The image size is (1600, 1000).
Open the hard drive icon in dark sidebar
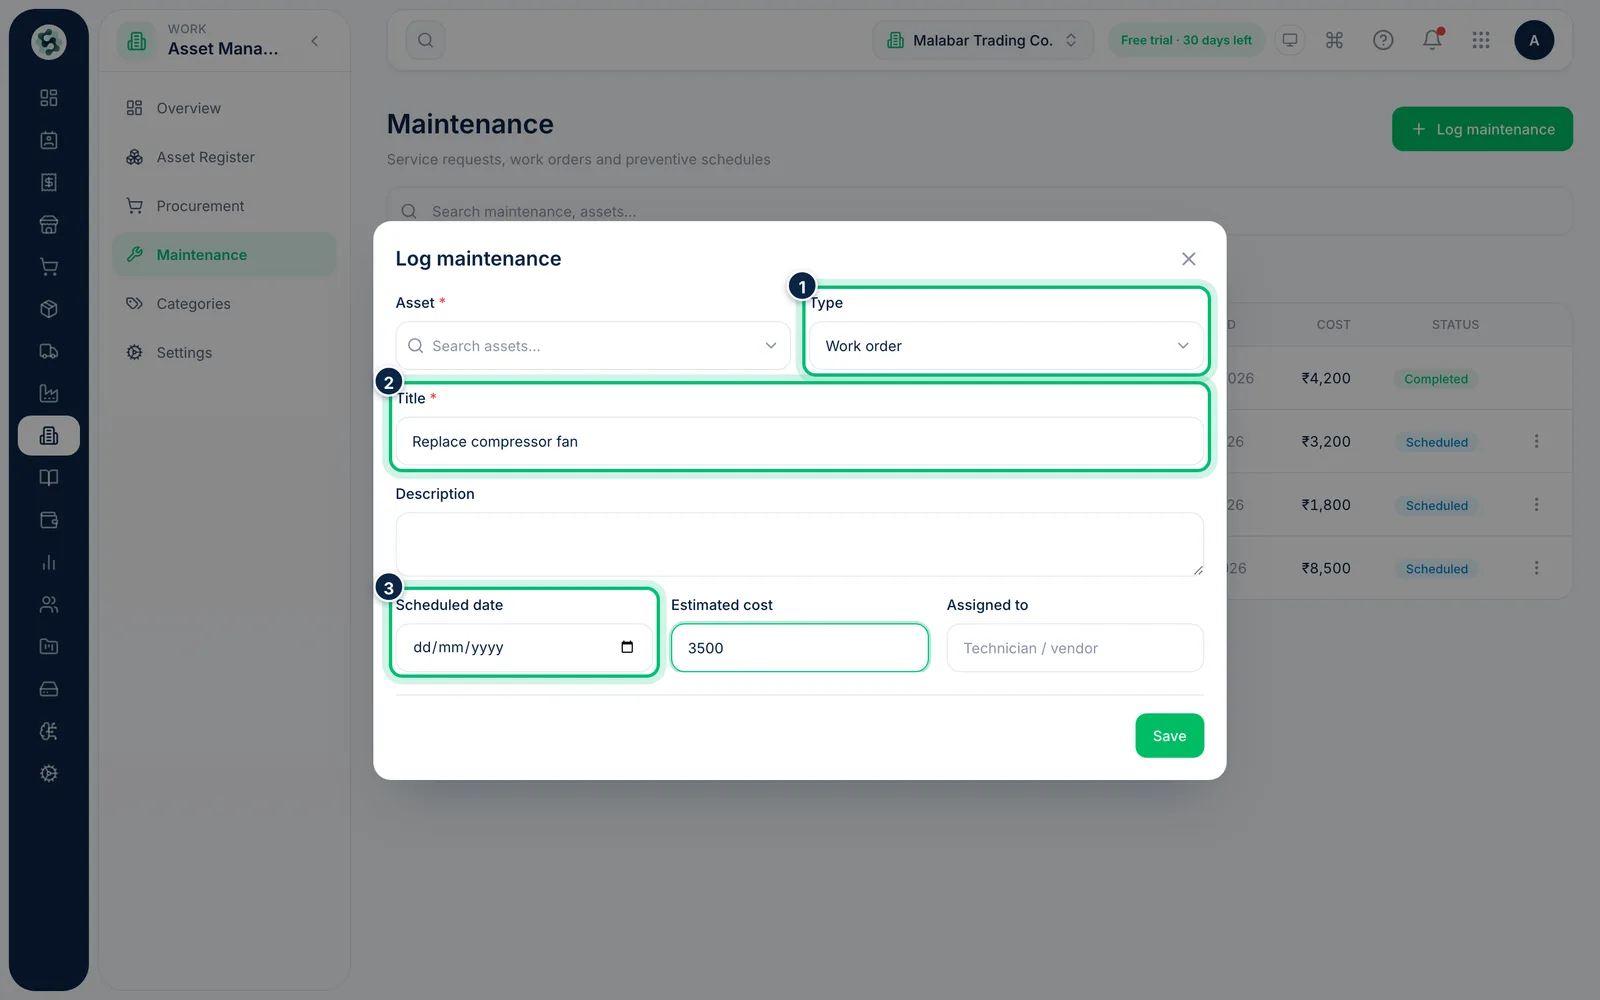tap(48, 689)
